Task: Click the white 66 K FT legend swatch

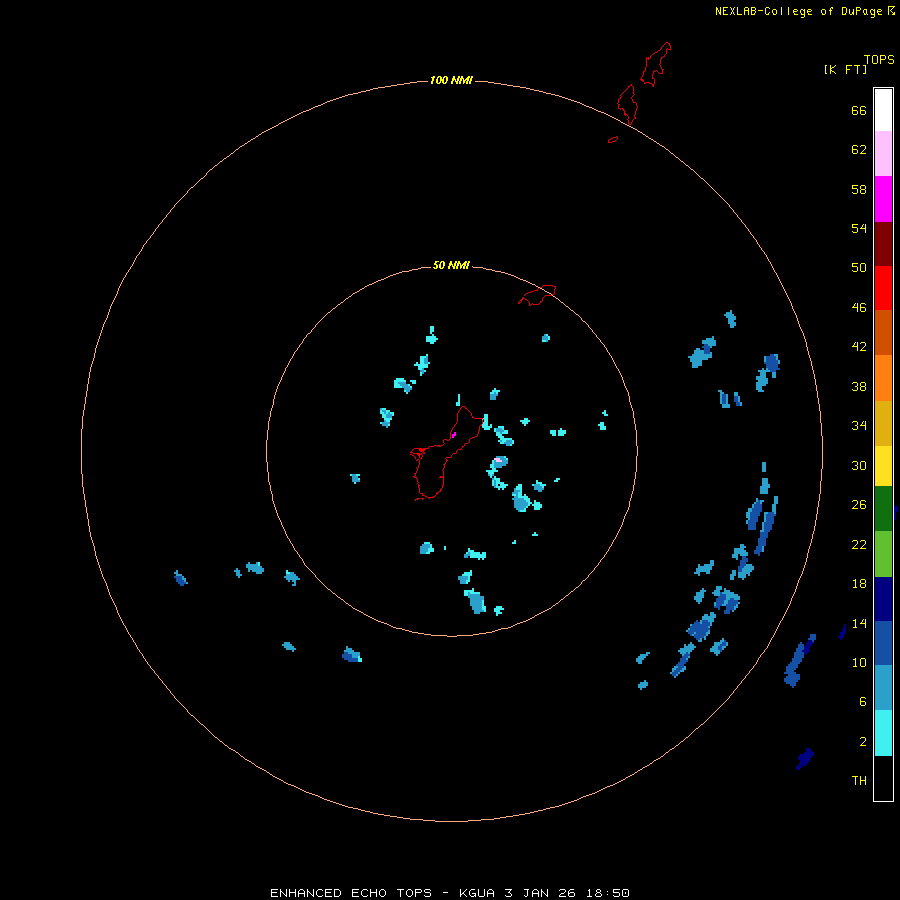Action: click(x=883, y=110)
